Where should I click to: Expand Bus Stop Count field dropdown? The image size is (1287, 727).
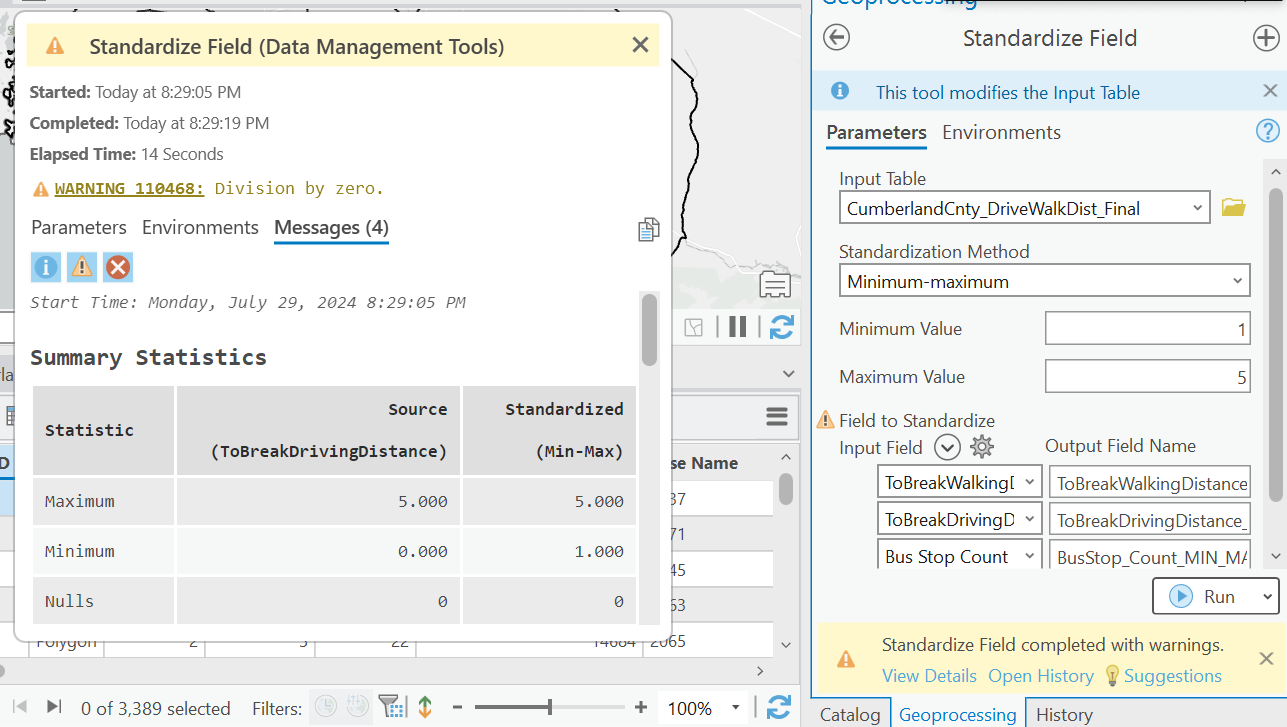click(1028, 557)
